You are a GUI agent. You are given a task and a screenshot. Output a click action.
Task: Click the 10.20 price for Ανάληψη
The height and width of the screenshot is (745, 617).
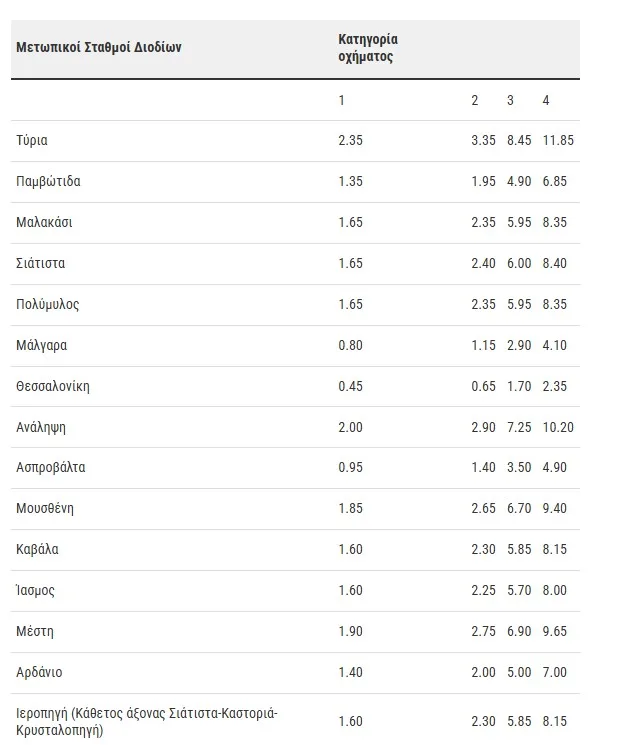tap(558, 427)
